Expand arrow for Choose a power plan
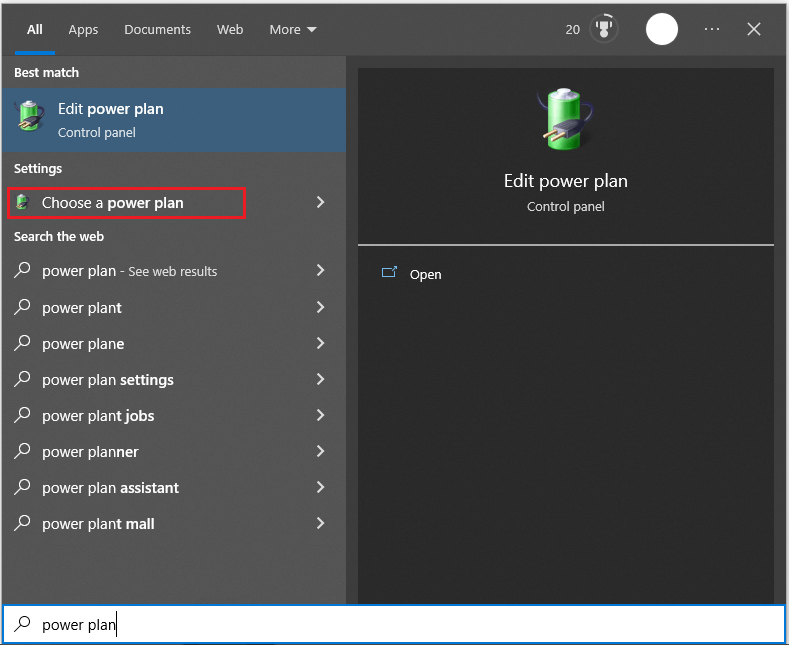The image size is (789, 645). click(x=320, y=202)
